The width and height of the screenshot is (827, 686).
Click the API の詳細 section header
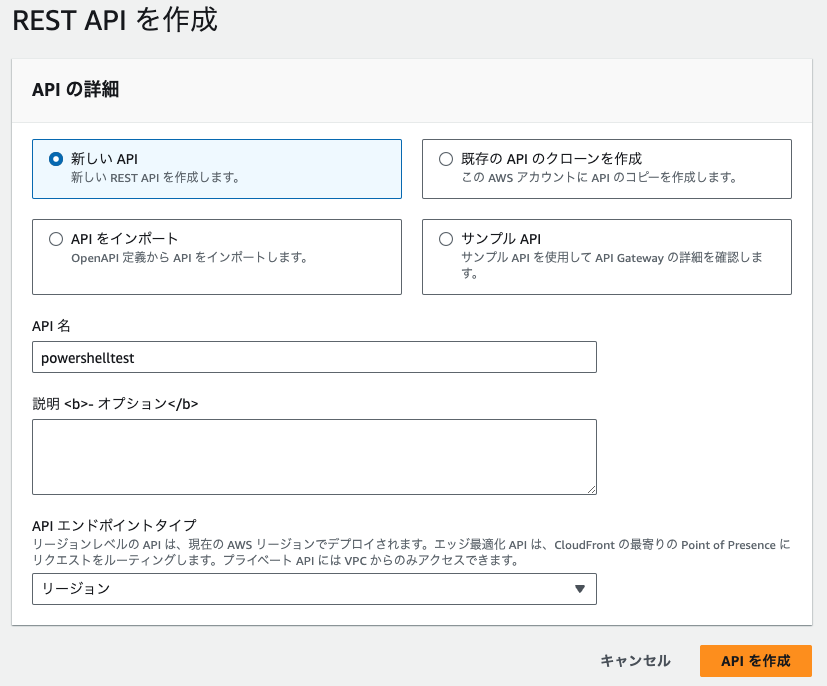point(75,90)
